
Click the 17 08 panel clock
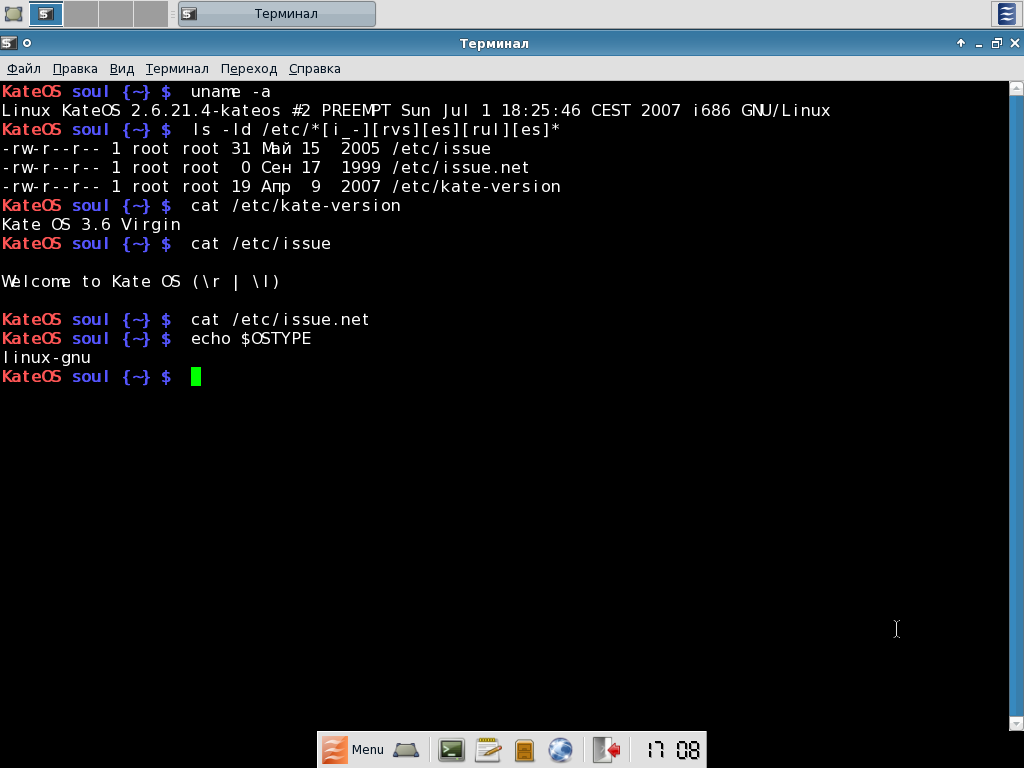pos(673,750)
